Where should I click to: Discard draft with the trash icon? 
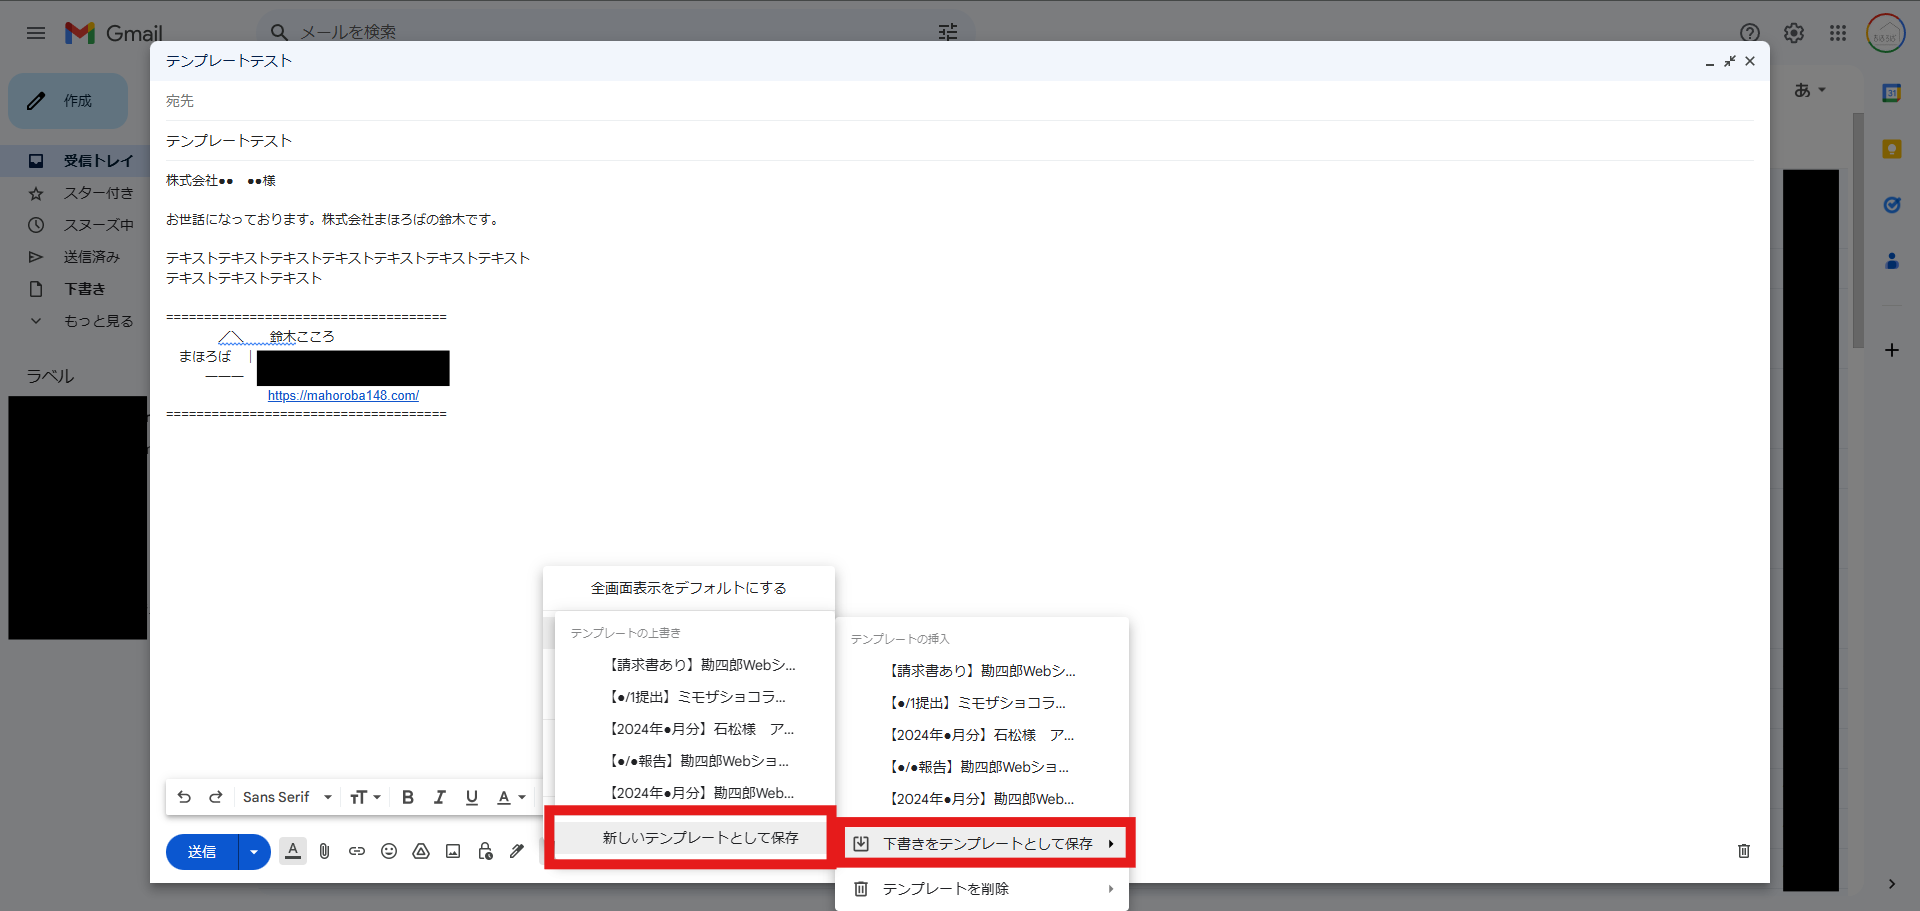(1744, 851)
